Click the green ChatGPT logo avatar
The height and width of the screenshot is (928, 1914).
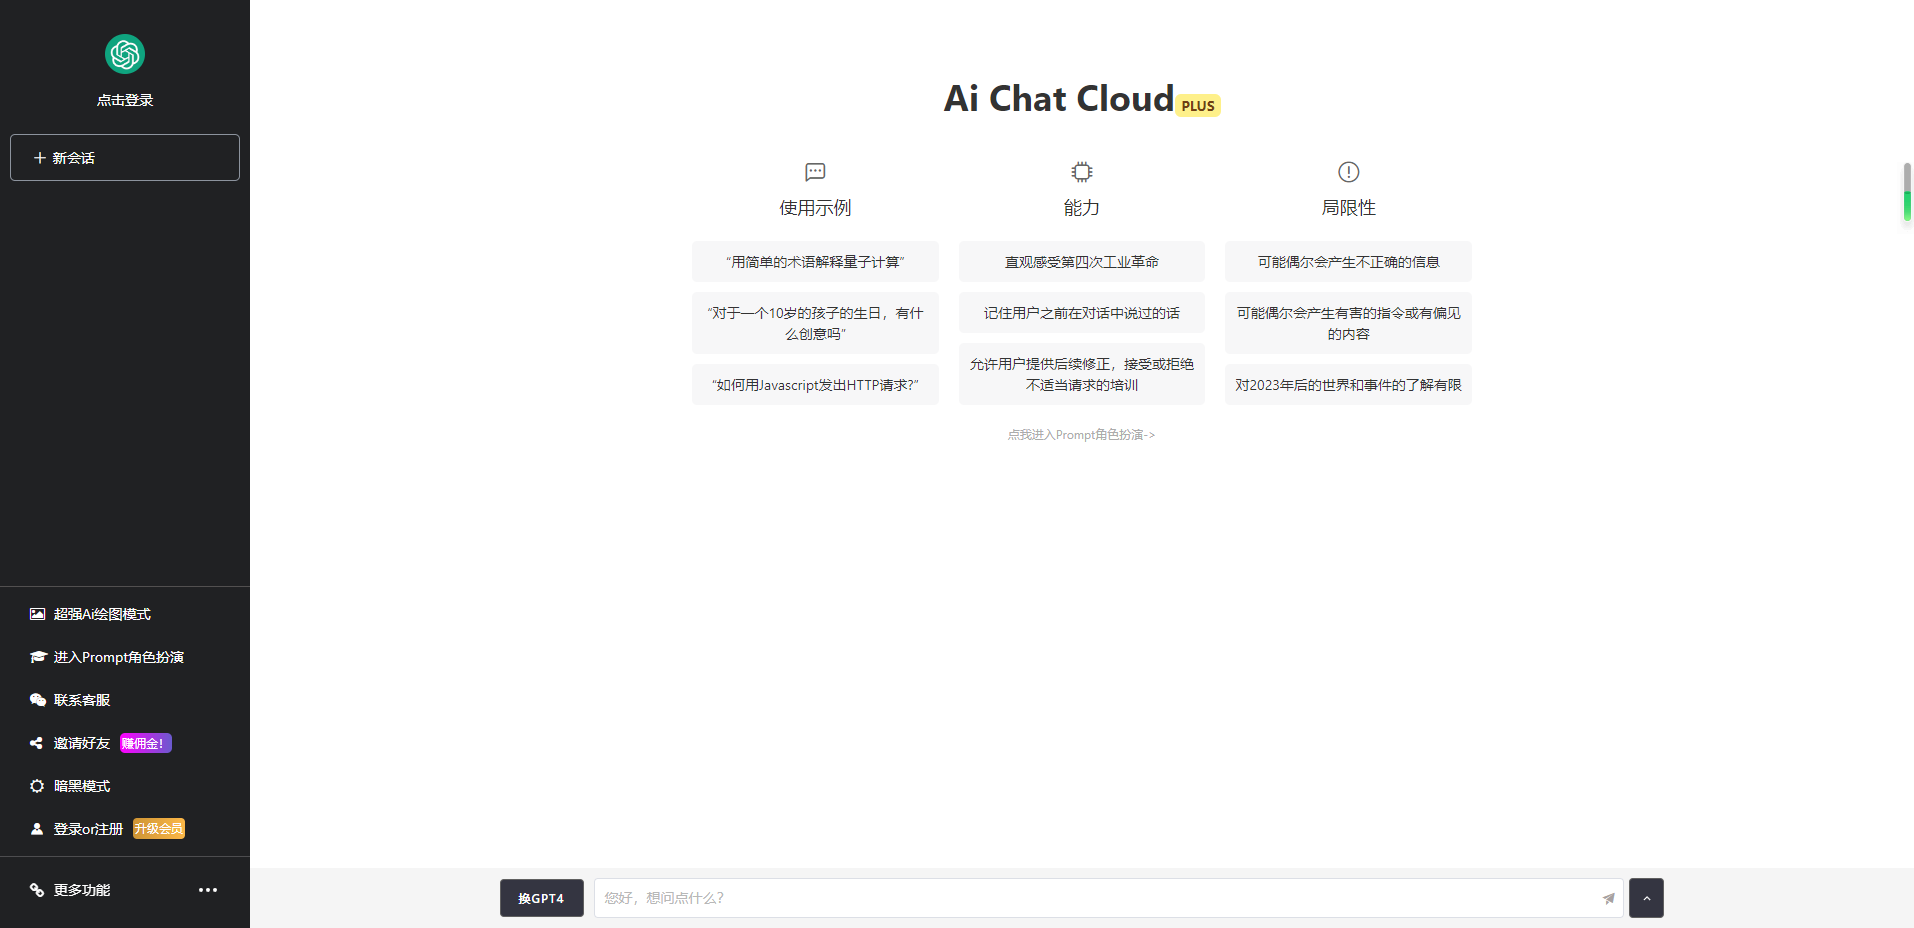click(125, 54)
